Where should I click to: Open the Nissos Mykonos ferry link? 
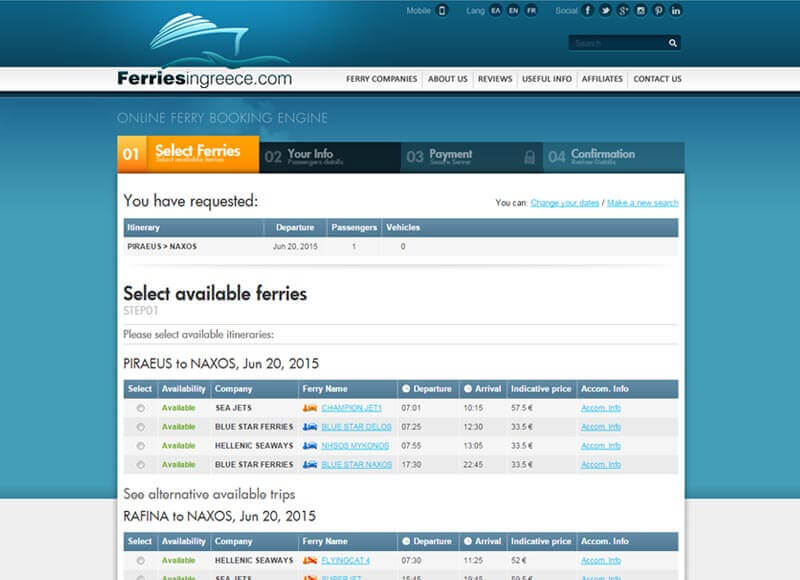(355, 446)
